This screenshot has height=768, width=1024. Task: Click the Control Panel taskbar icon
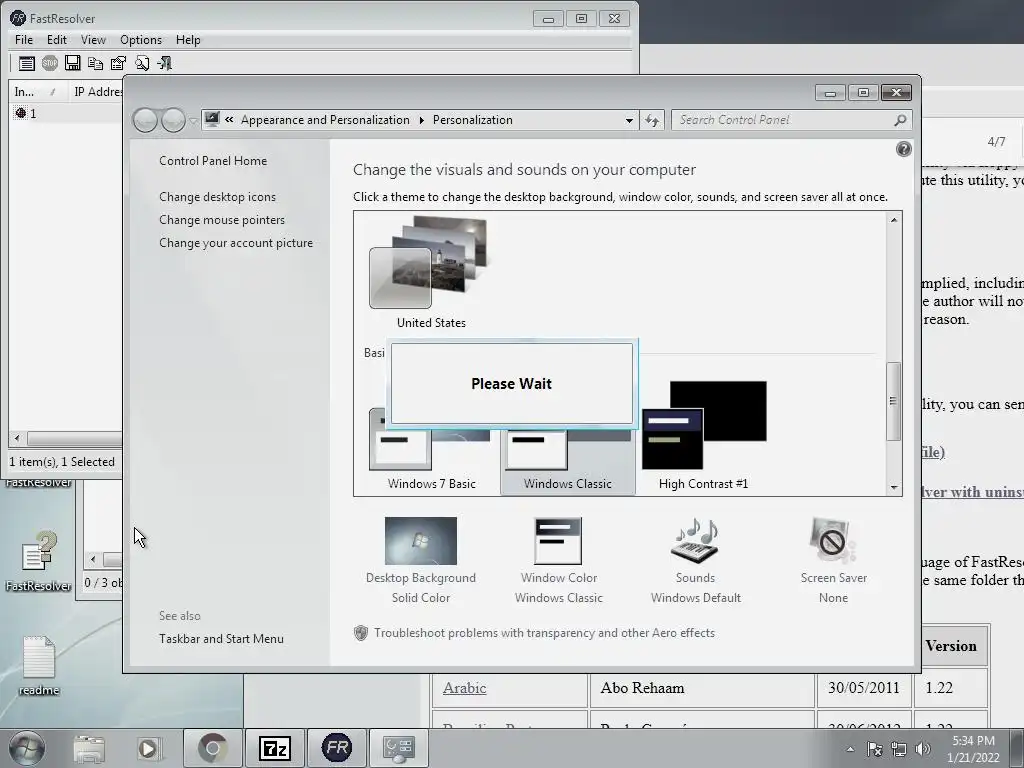pos(399,748)
